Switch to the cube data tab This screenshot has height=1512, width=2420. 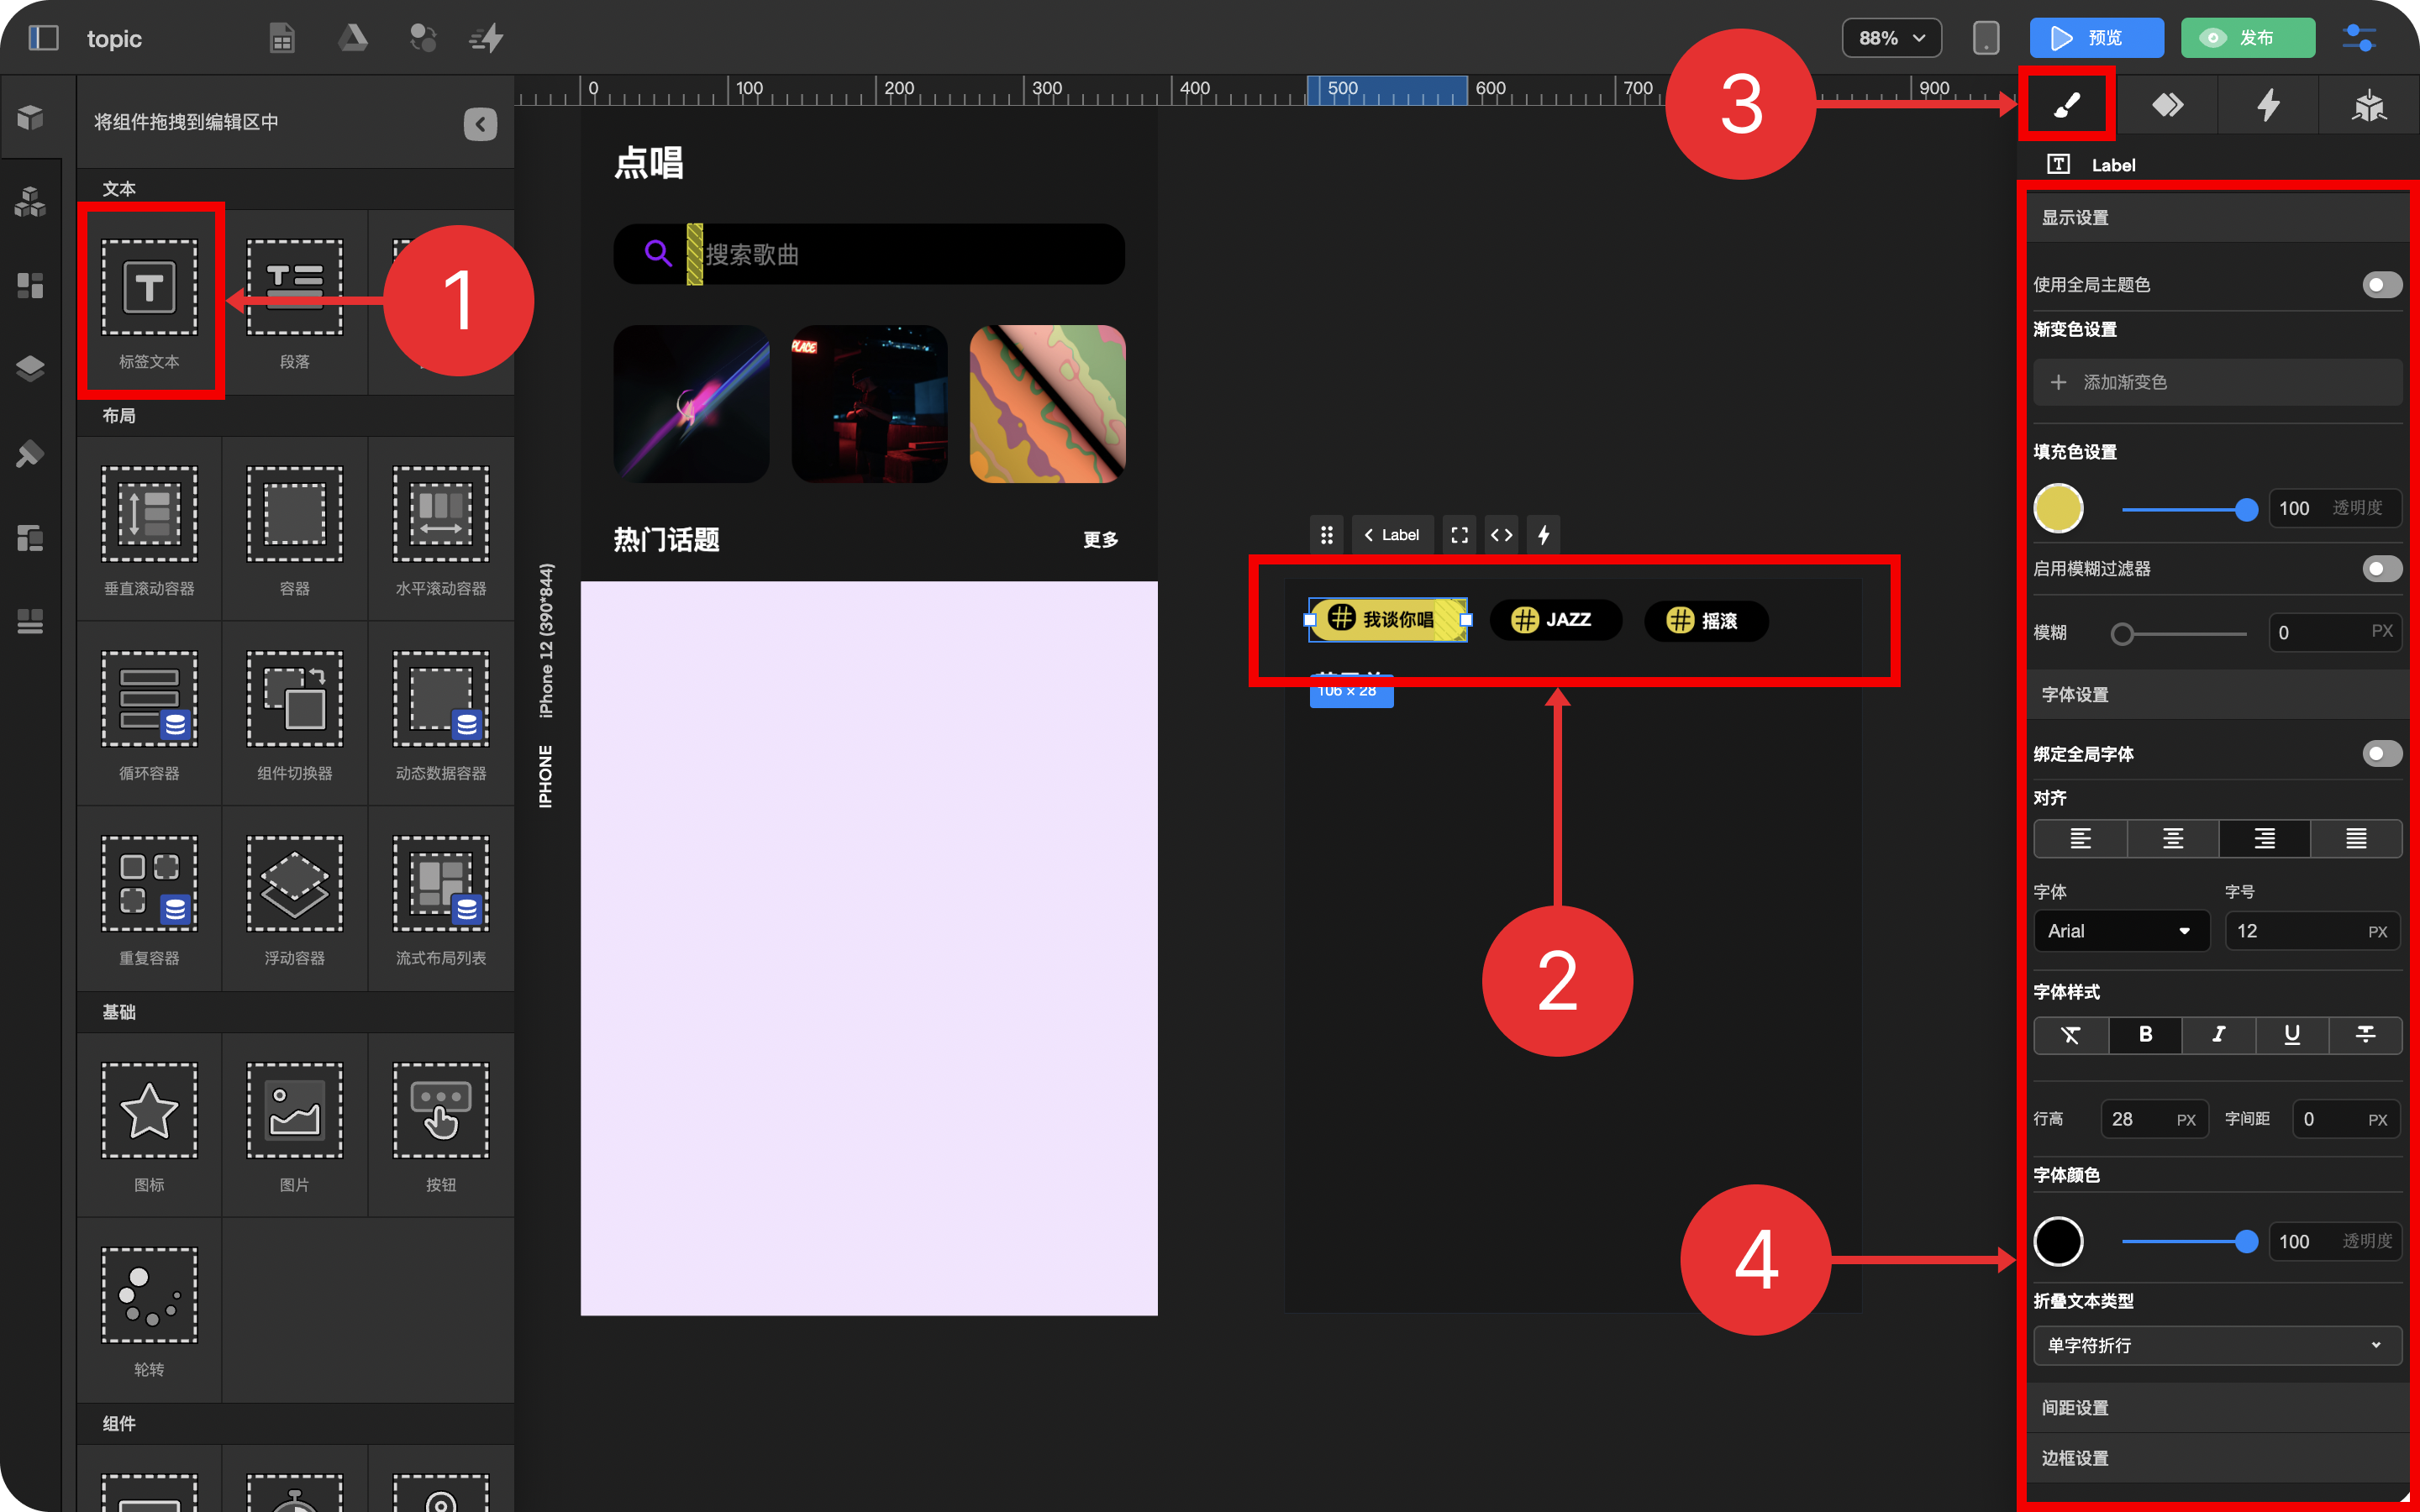point(2369,104)
